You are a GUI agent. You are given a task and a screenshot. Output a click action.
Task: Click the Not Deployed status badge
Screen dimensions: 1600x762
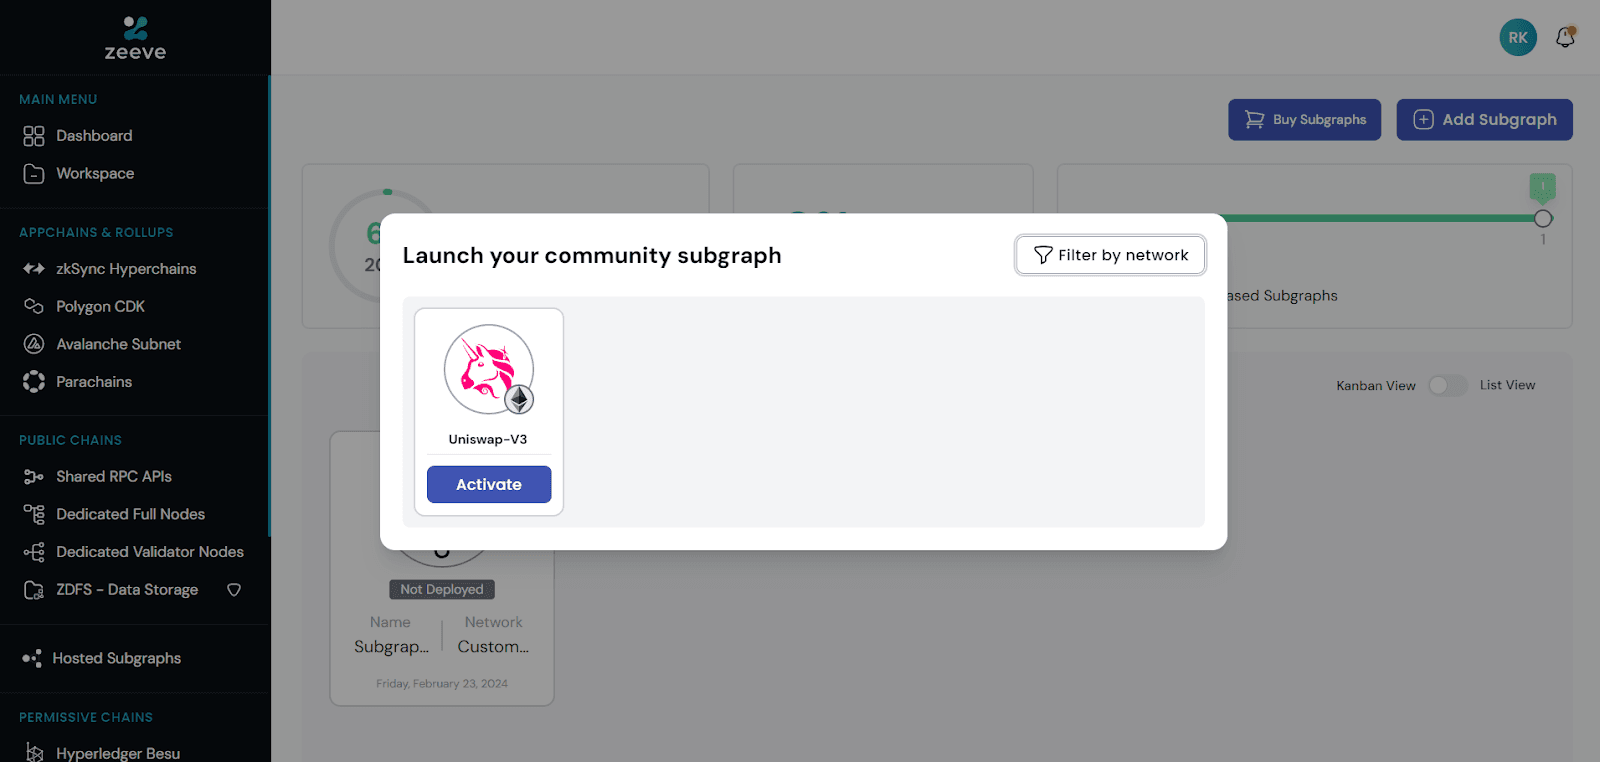[442, 590]
